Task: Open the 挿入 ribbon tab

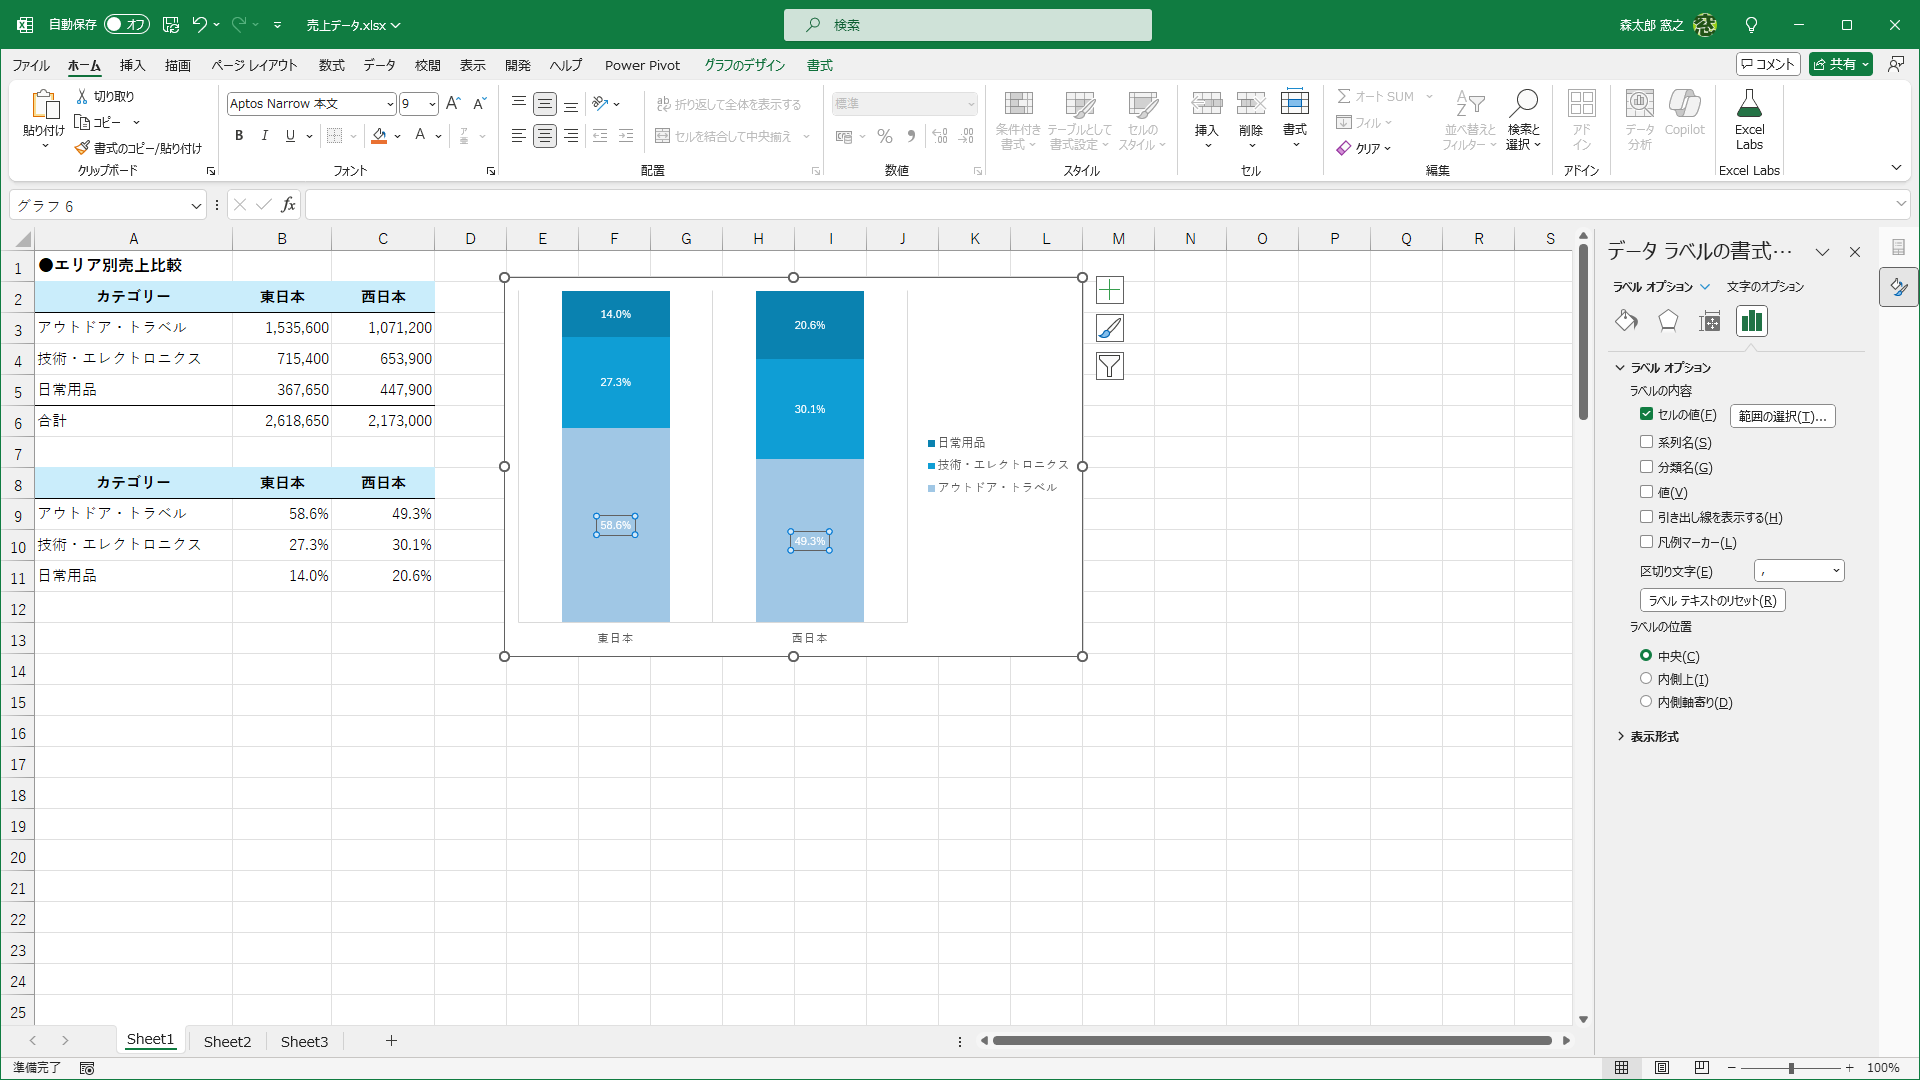Action: pos(132,65)
